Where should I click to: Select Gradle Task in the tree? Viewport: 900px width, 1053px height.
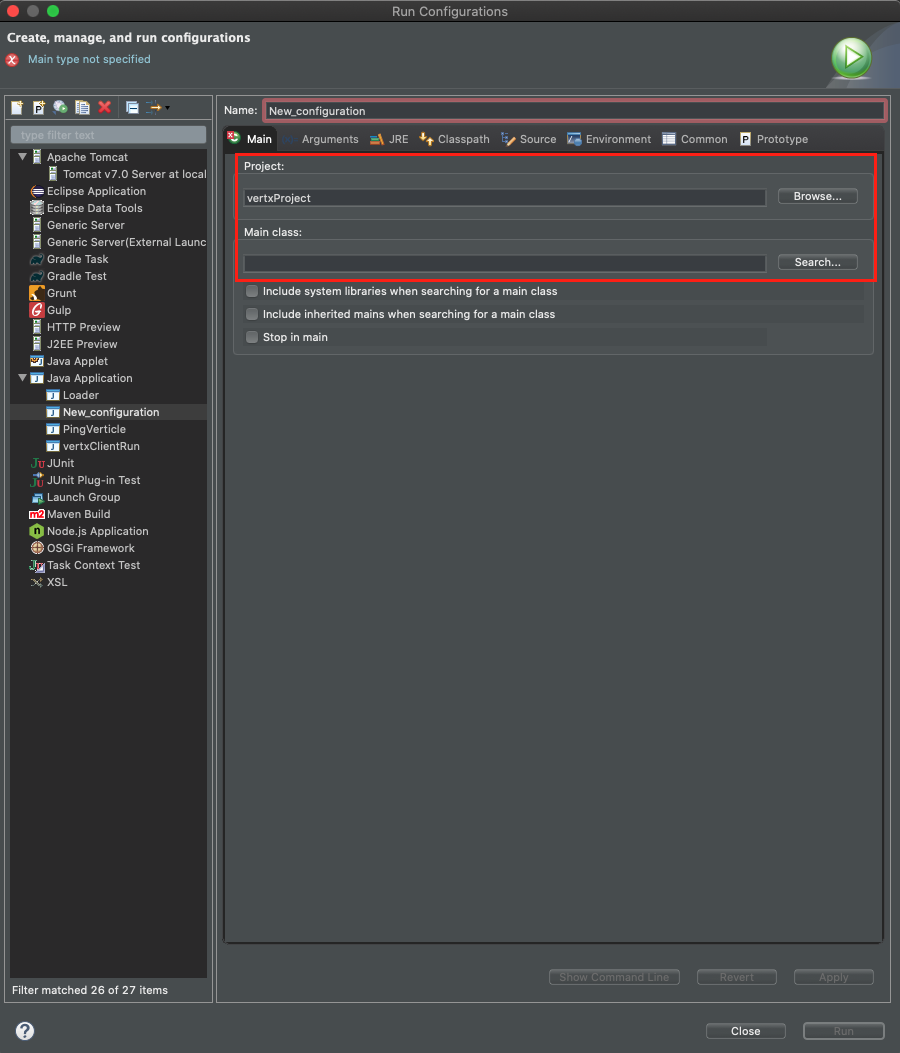(x=69, y=259)
